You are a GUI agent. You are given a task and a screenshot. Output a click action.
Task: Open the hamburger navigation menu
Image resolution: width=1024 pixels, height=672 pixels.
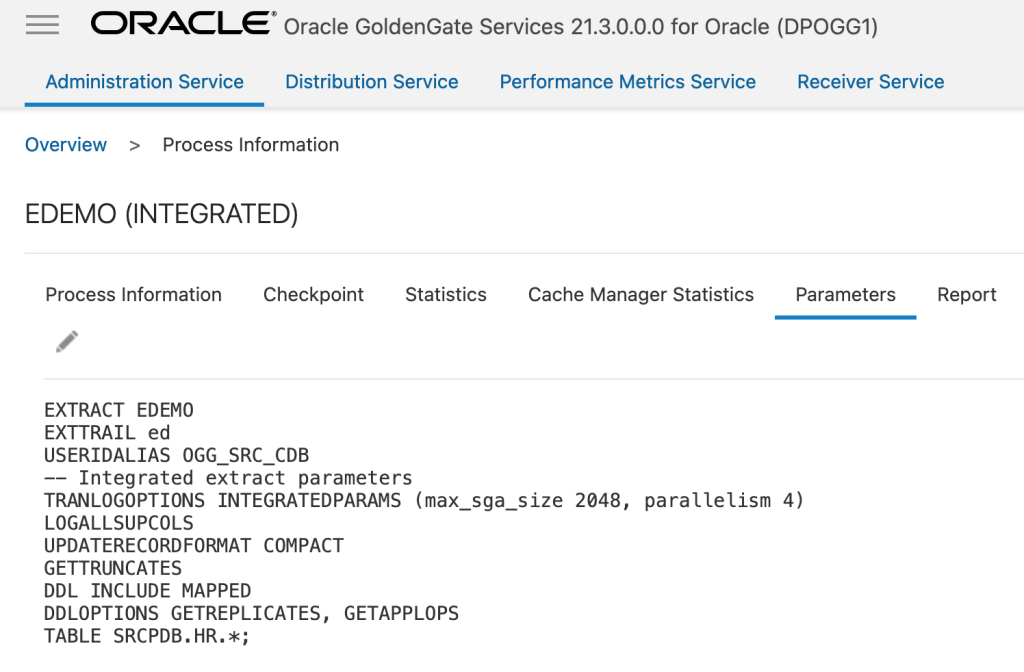pyautogui.click(x=42, y=26)
